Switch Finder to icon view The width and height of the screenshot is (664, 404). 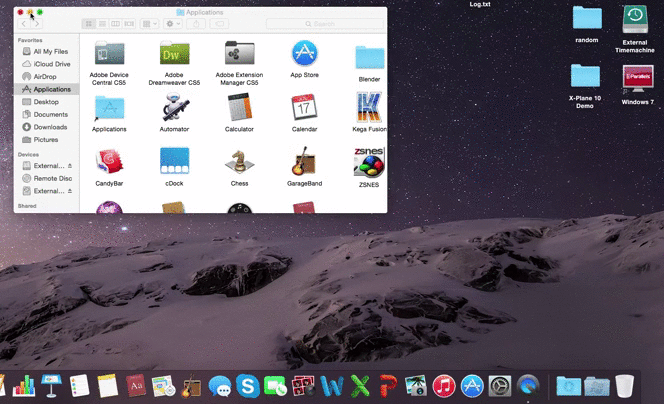point(89,24)
